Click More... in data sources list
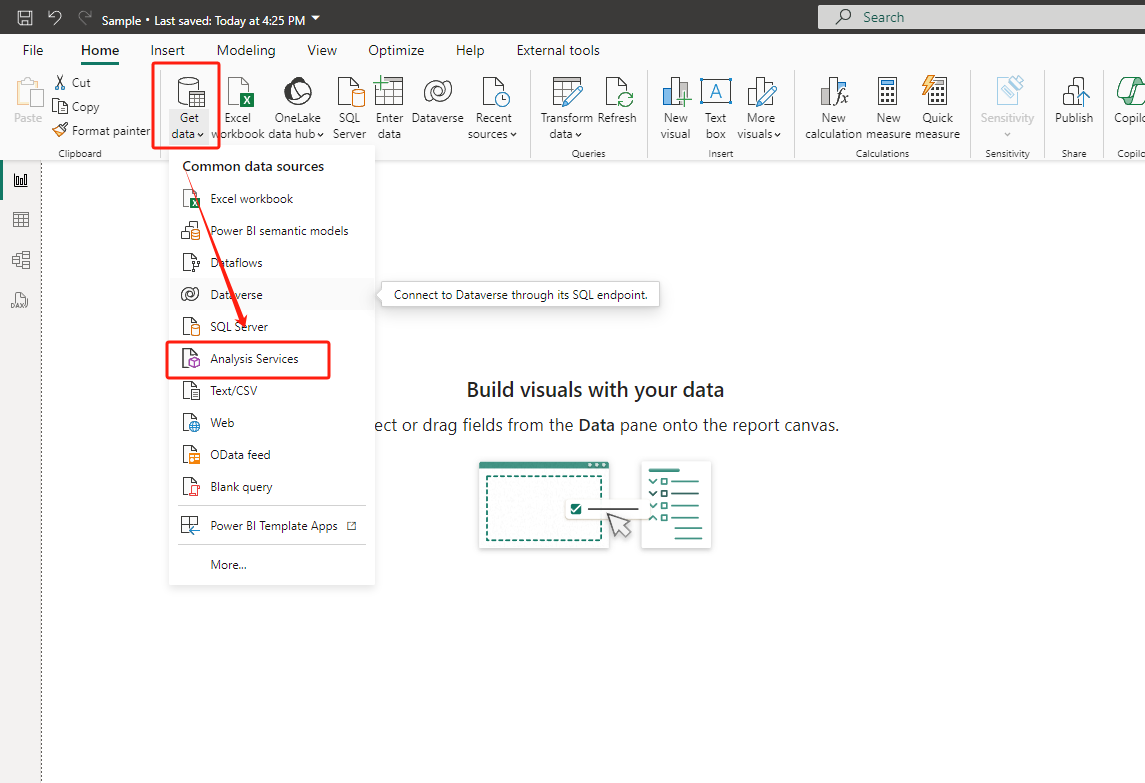Viewport: 1145px width, 783px height. pos(272,565)
